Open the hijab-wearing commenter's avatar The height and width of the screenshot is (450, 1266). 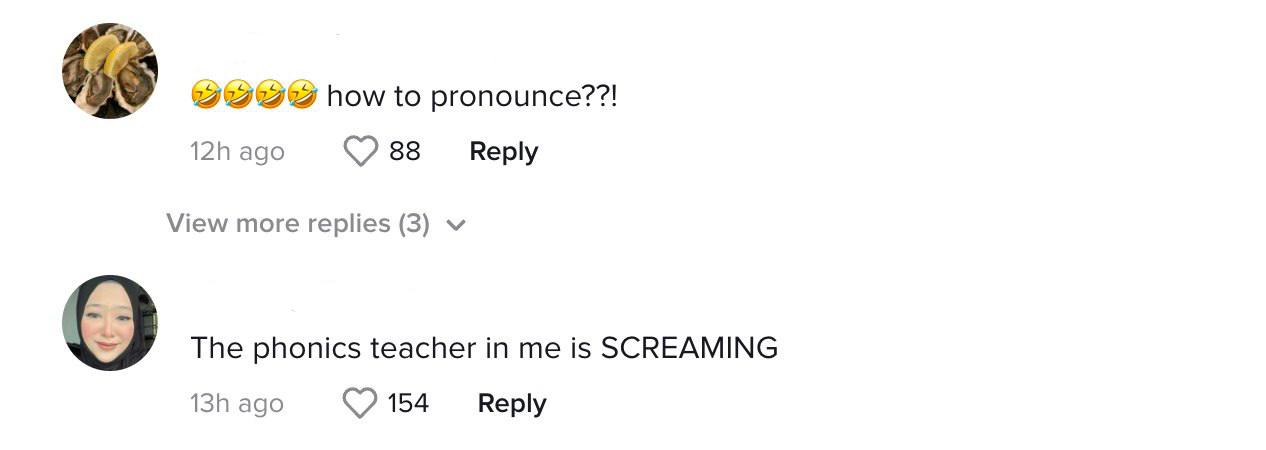pos(110,323)
